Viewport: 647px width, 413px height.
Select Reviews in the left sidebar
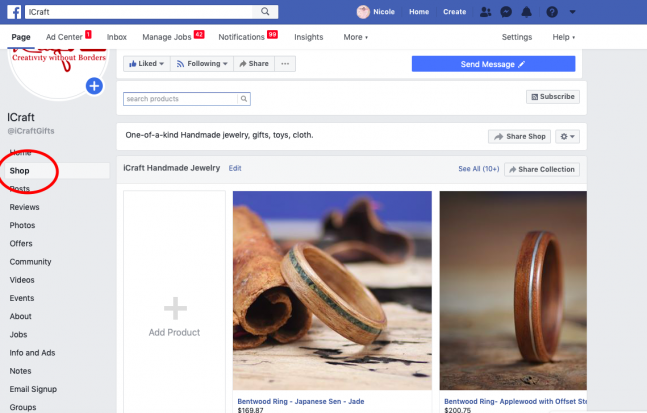24,207
